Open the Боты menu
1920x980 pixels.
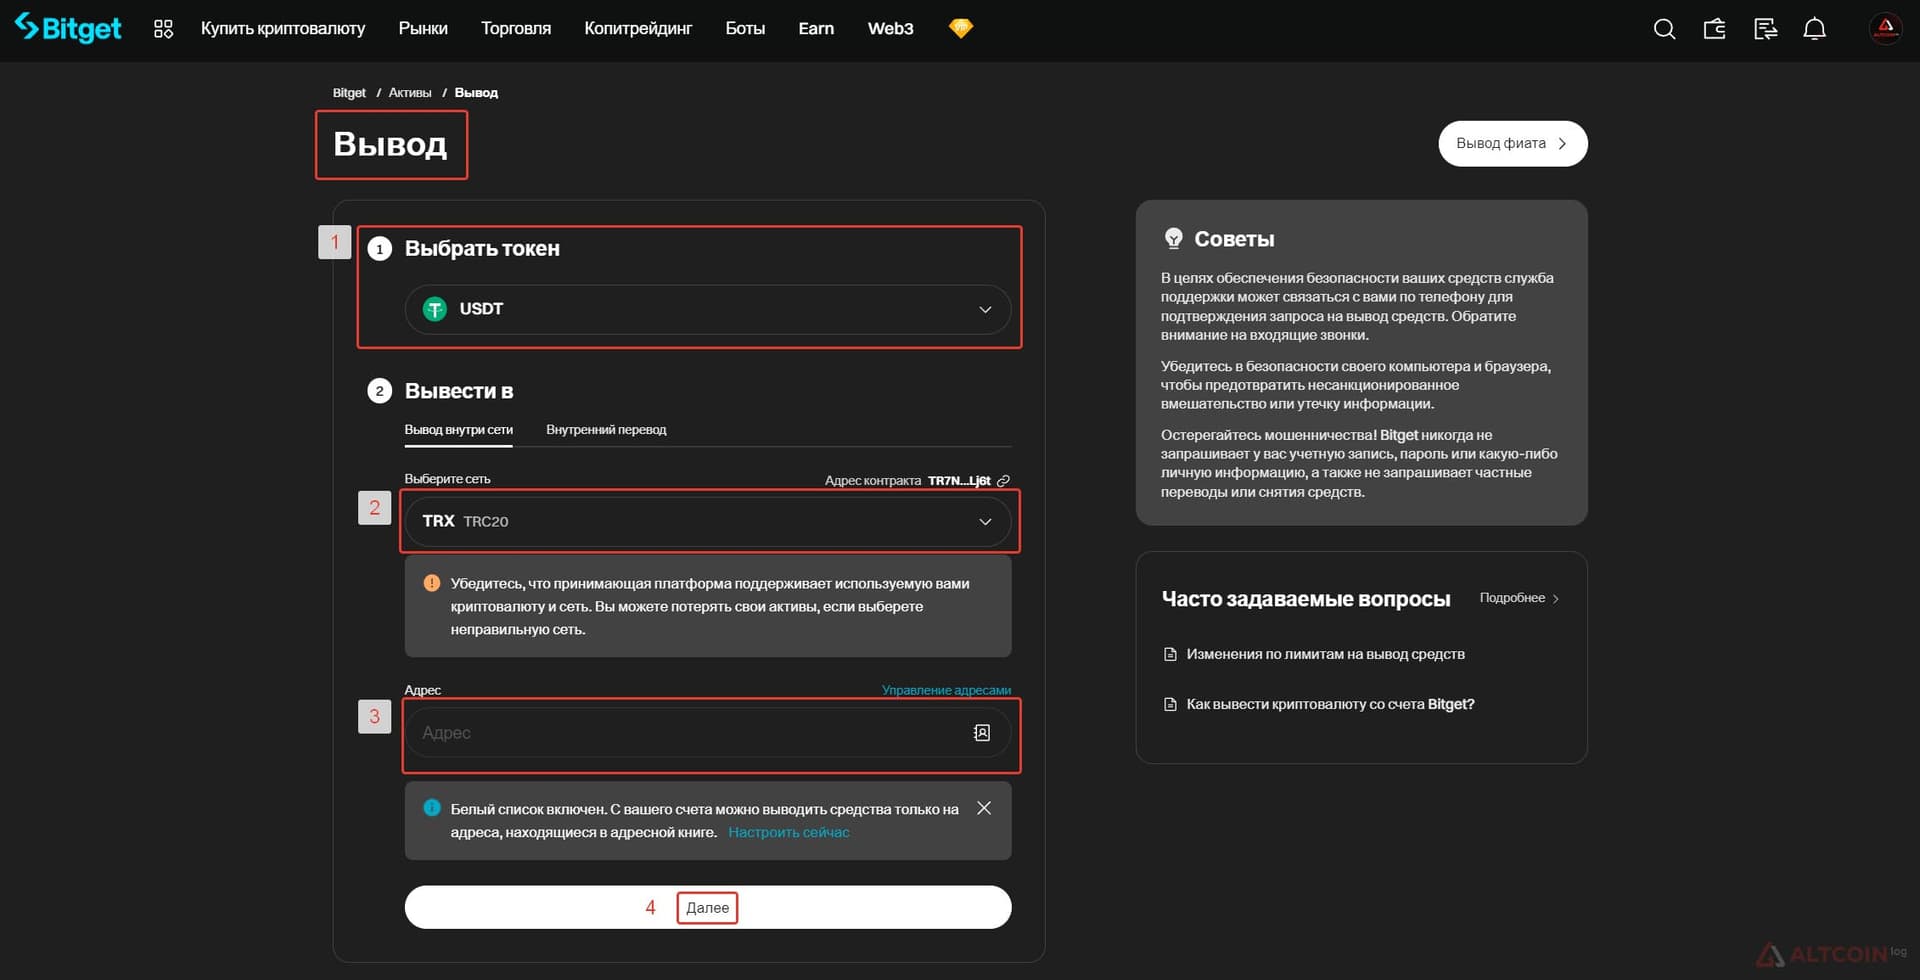pyautogui.click(x=745, y=28)
